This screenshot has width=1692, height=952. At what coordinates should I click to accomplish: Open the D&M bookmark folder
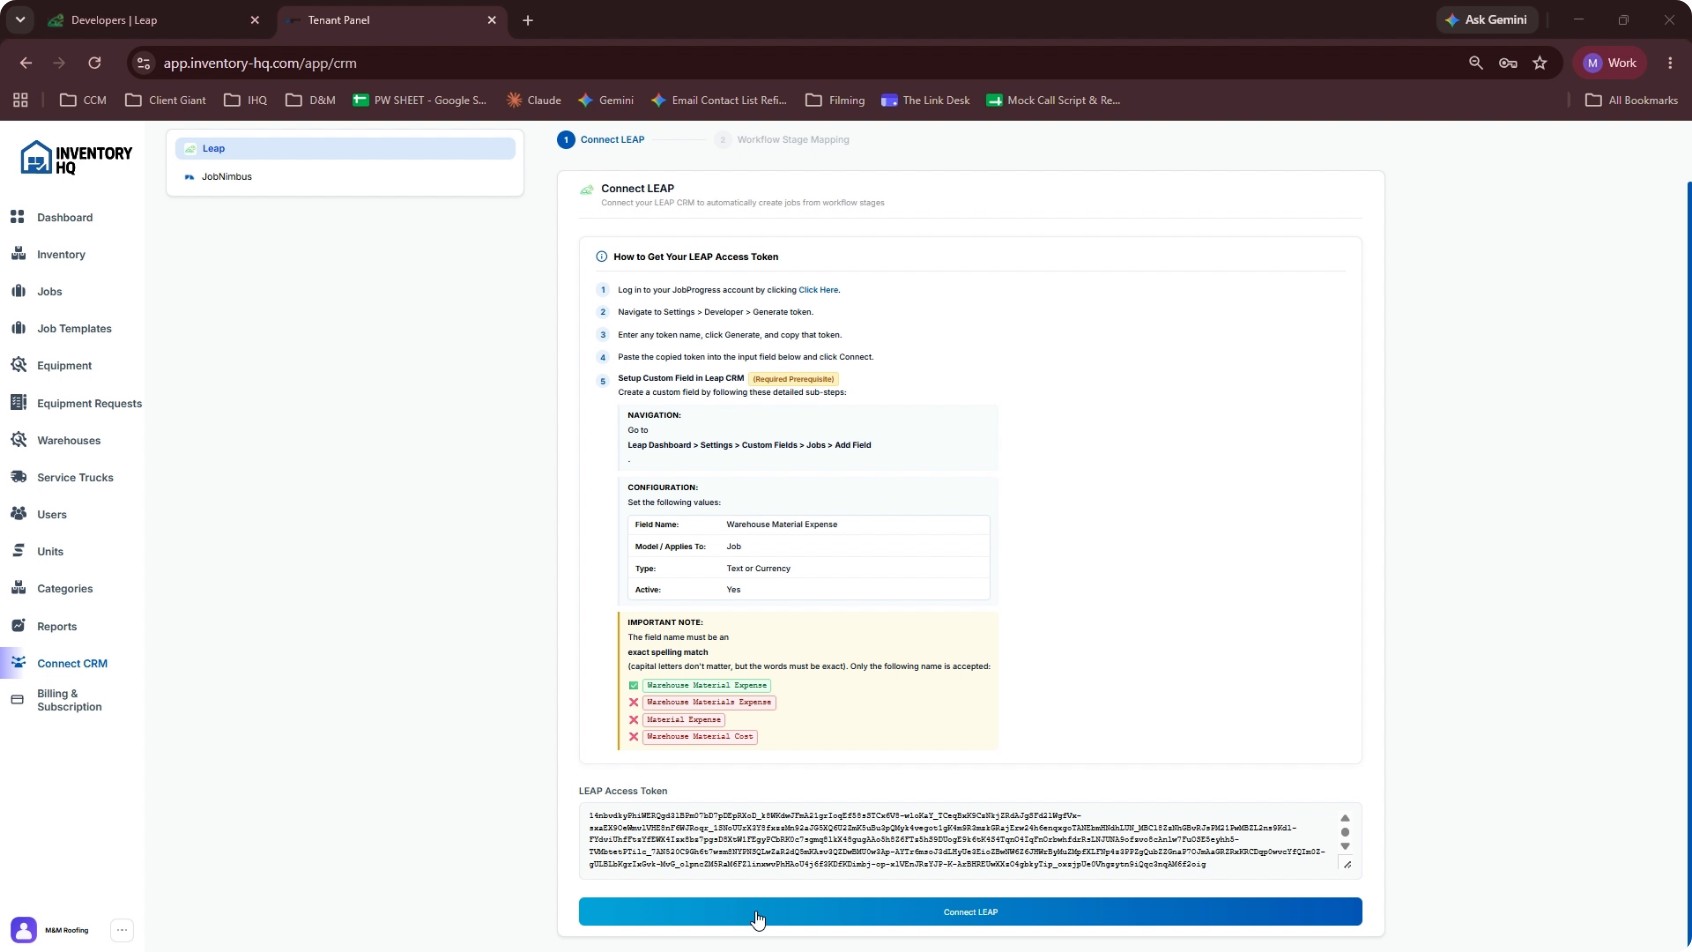tap(310, 100)
